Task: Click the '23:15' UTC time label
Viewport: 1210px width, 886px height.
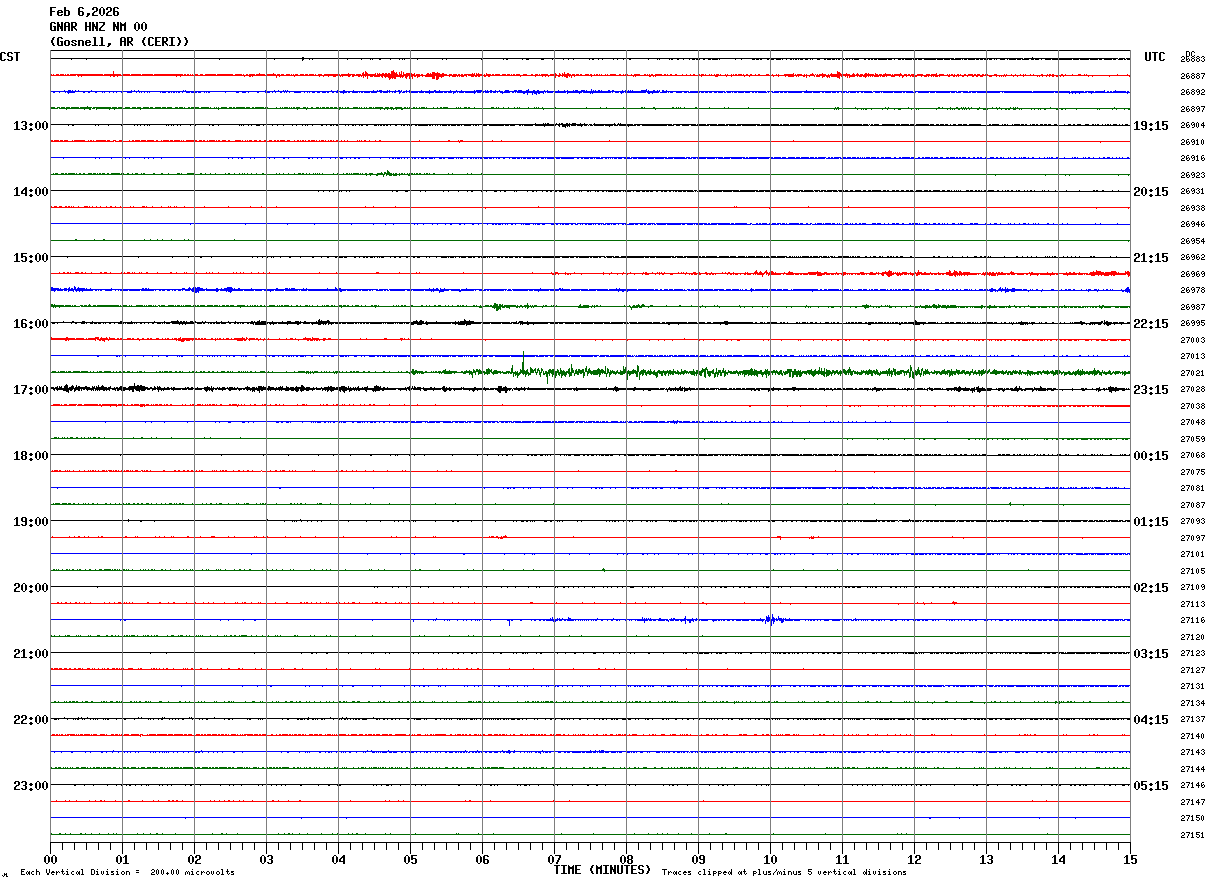Action: click(1150, 390)
